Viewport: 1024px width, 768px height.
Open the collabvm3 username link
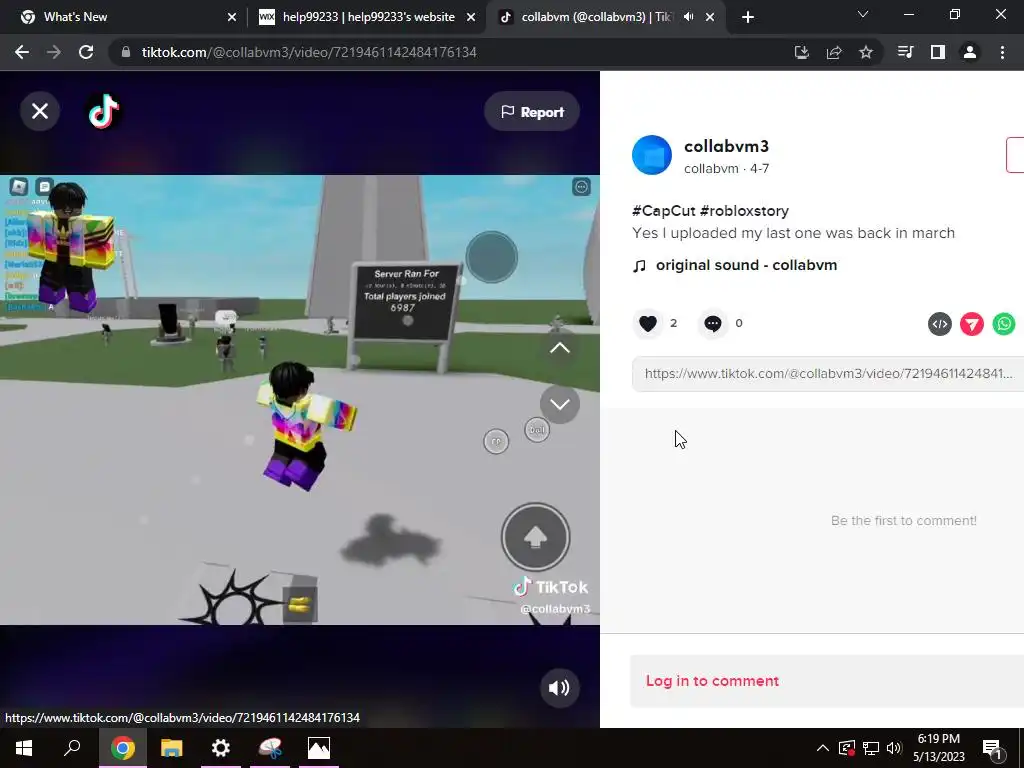(x=726, y=146)
